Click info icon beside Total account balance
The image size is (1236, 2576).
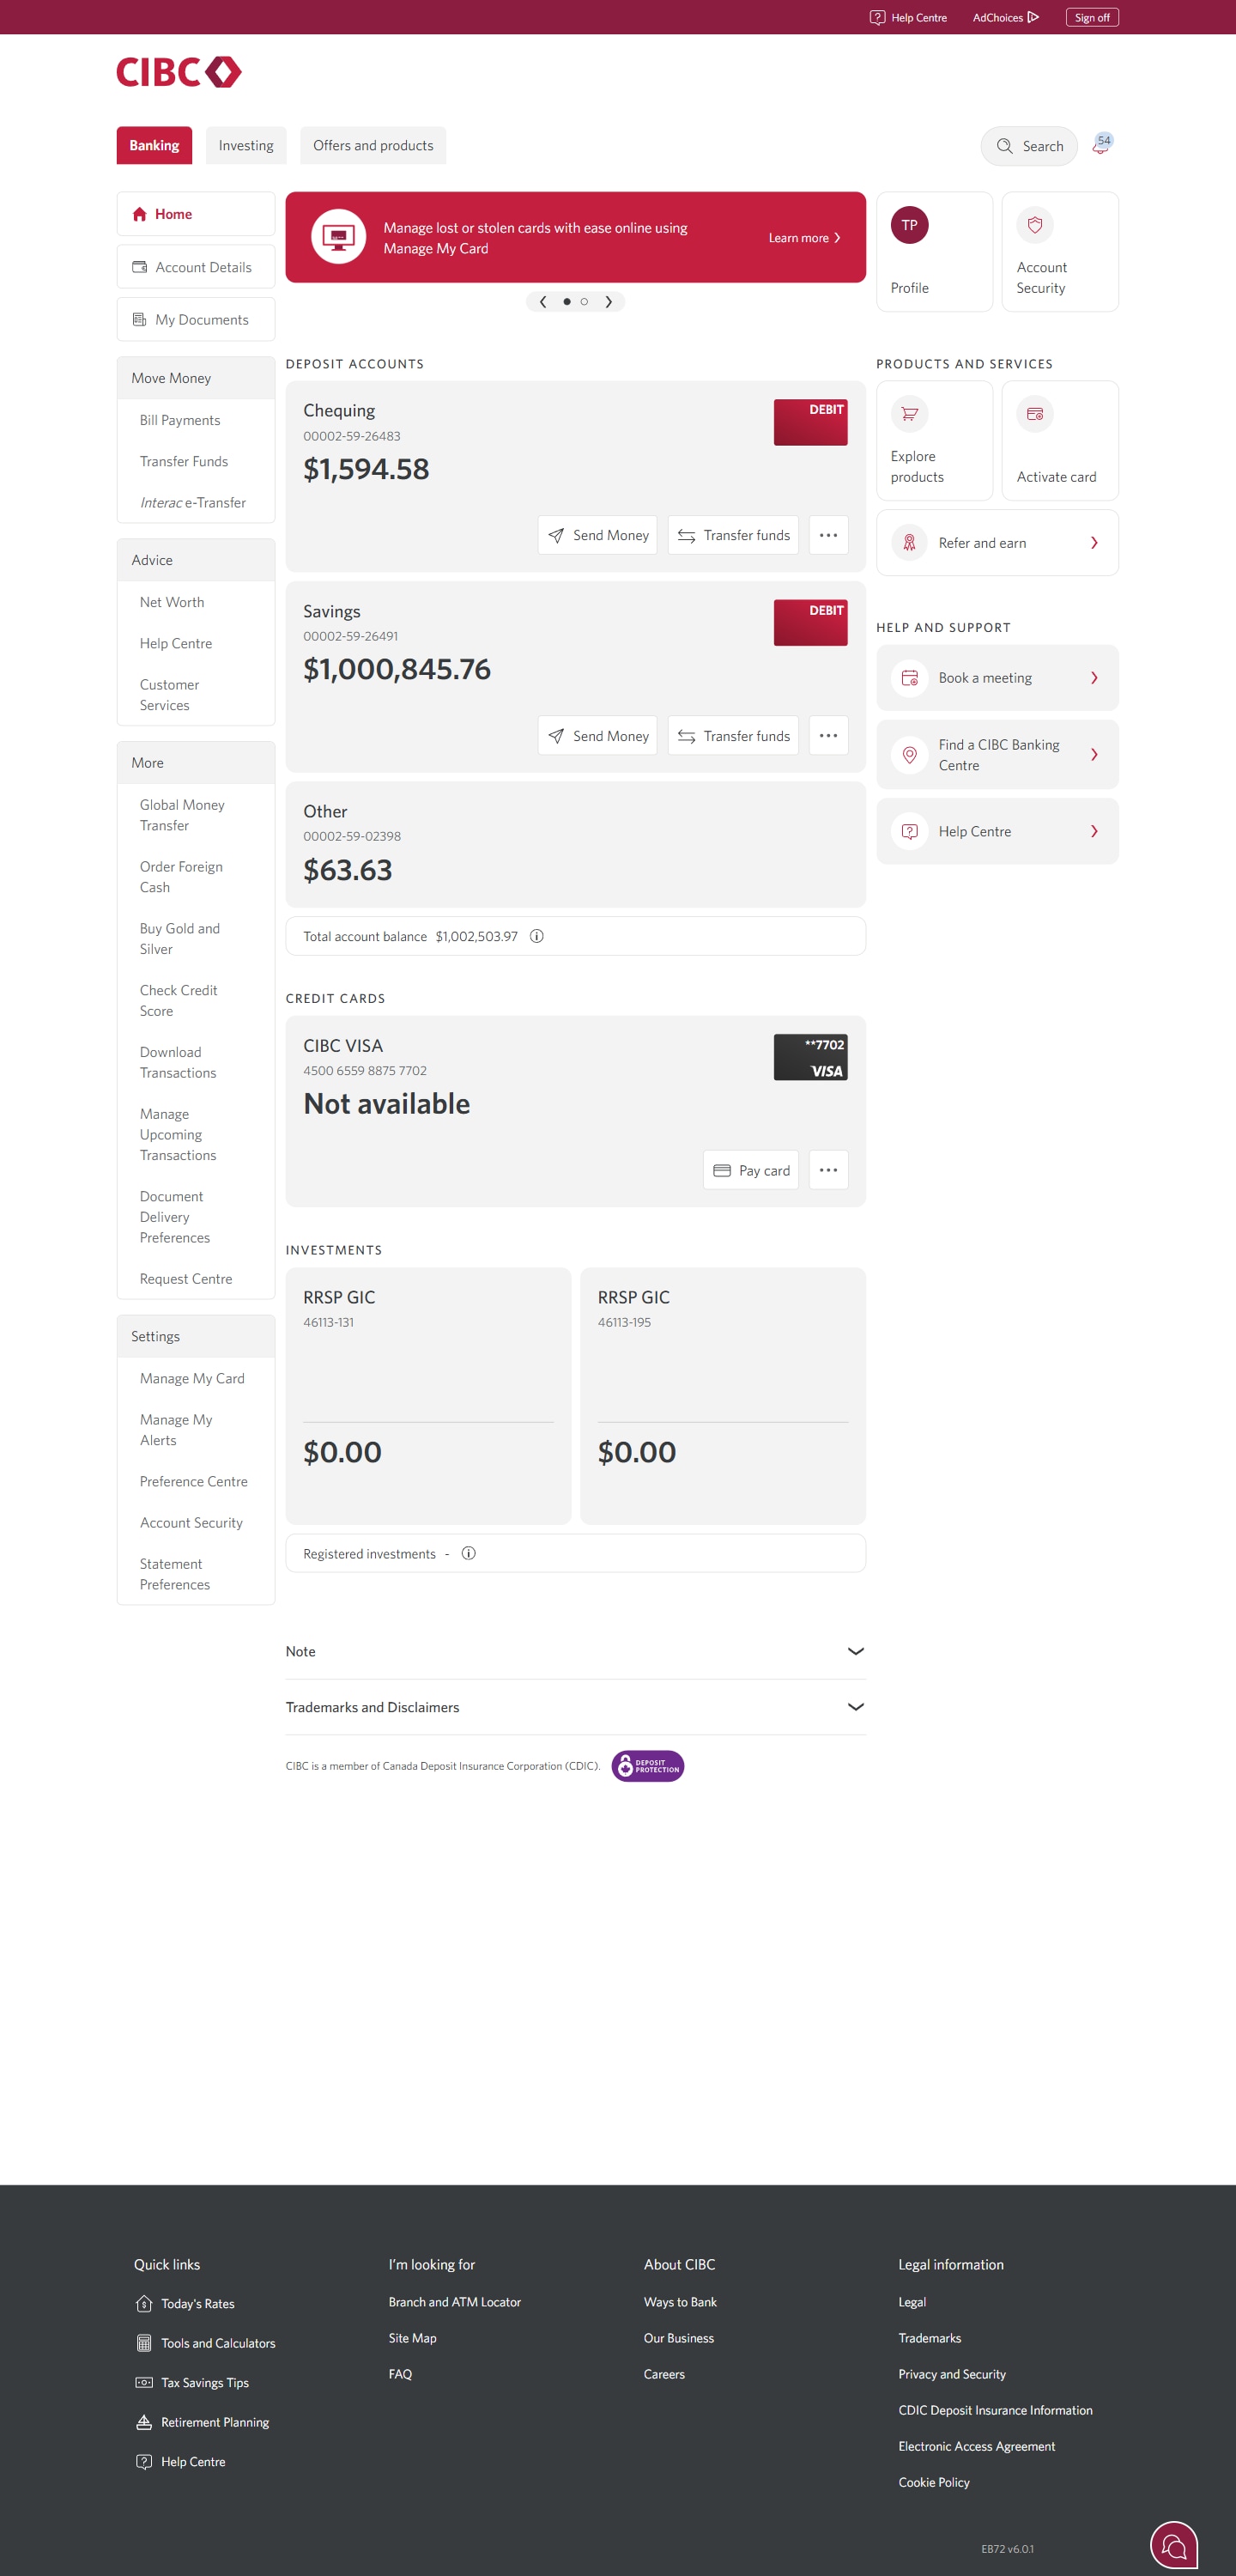[x=537, y=936]
